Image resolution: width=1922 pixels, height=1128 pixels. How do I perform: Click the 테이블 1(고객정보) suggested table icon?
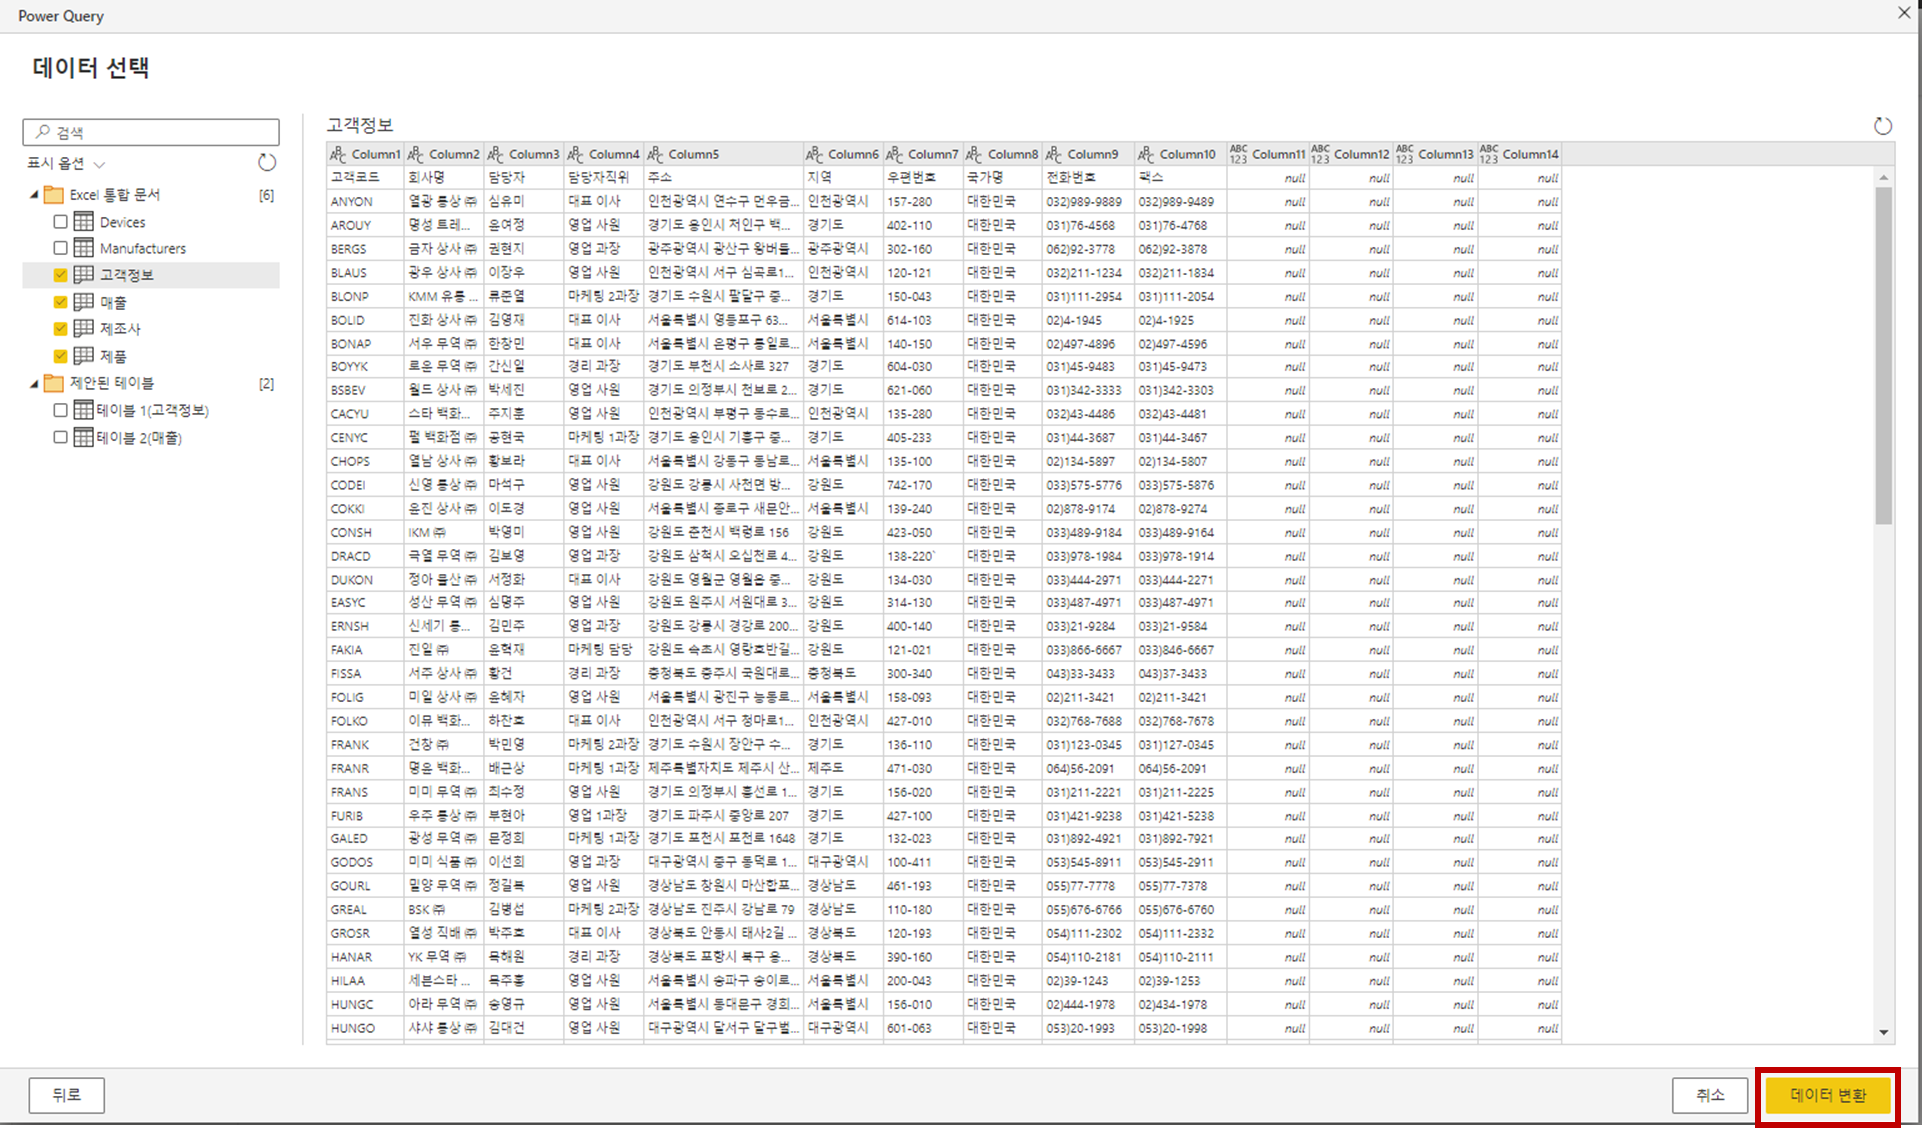pos(84,410)
